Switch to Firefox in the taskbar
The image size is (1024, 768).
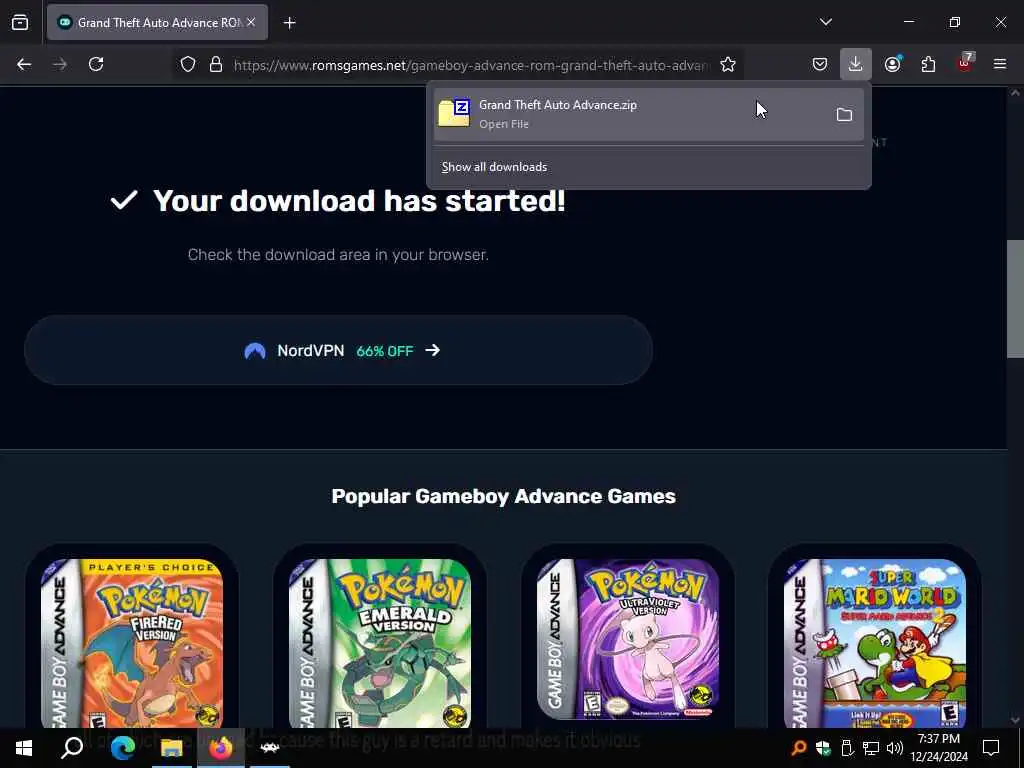point(221,748)
